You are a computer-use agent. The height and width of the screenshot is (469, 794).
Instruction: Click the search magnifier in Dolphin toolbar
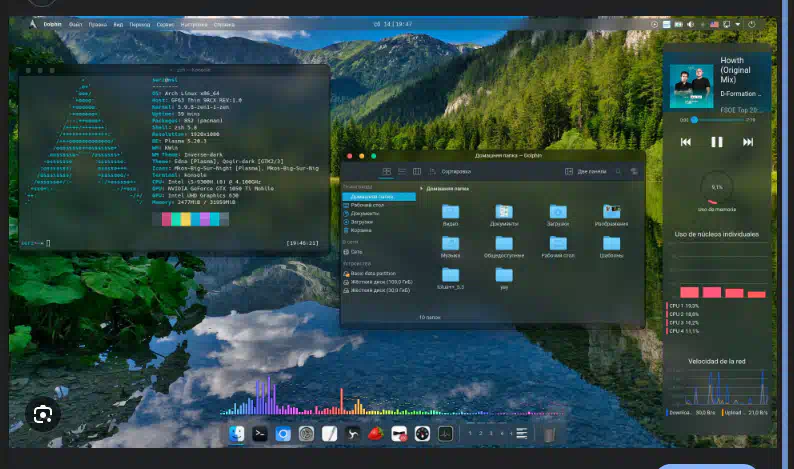coord(618,172)
